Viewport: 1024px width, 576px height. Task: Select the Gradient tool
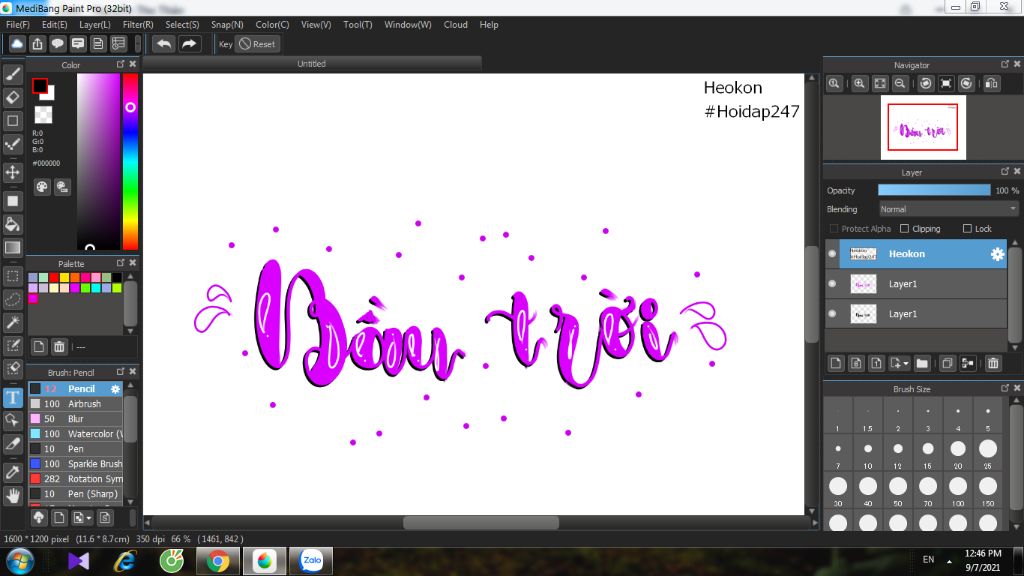(12, 248)
